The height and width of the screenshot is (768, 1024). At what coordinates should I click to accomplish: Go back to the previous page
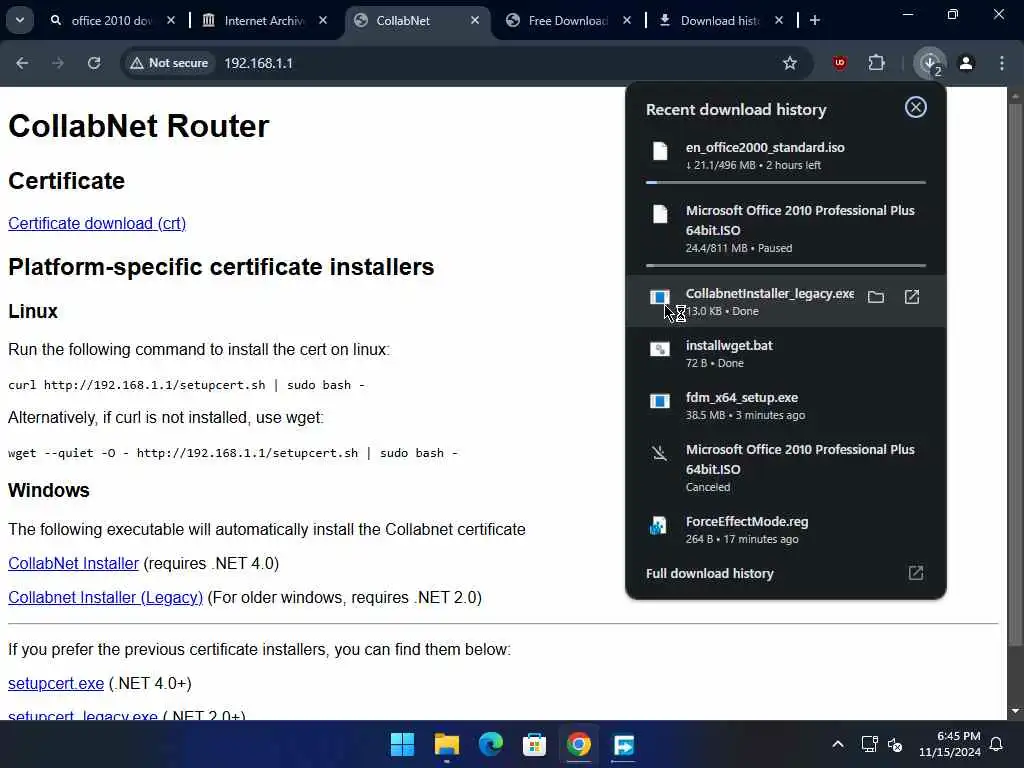22,63
